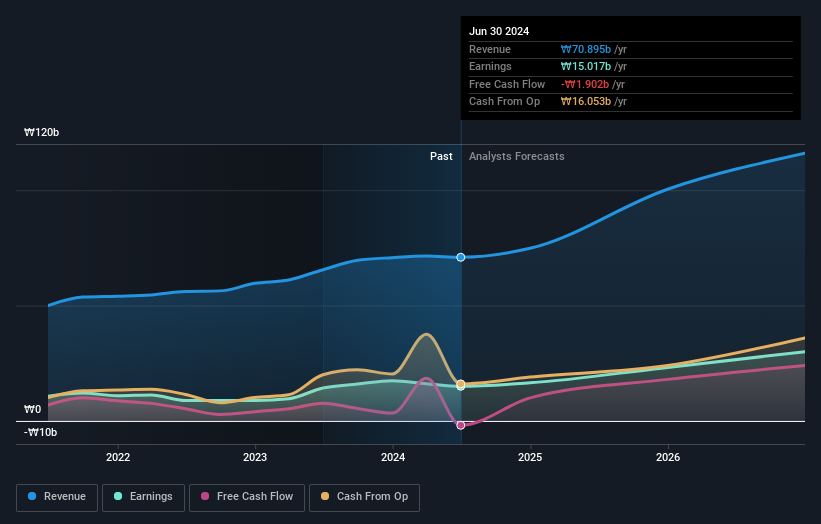Click the blue Revenue data point marker

pos(461,258)
